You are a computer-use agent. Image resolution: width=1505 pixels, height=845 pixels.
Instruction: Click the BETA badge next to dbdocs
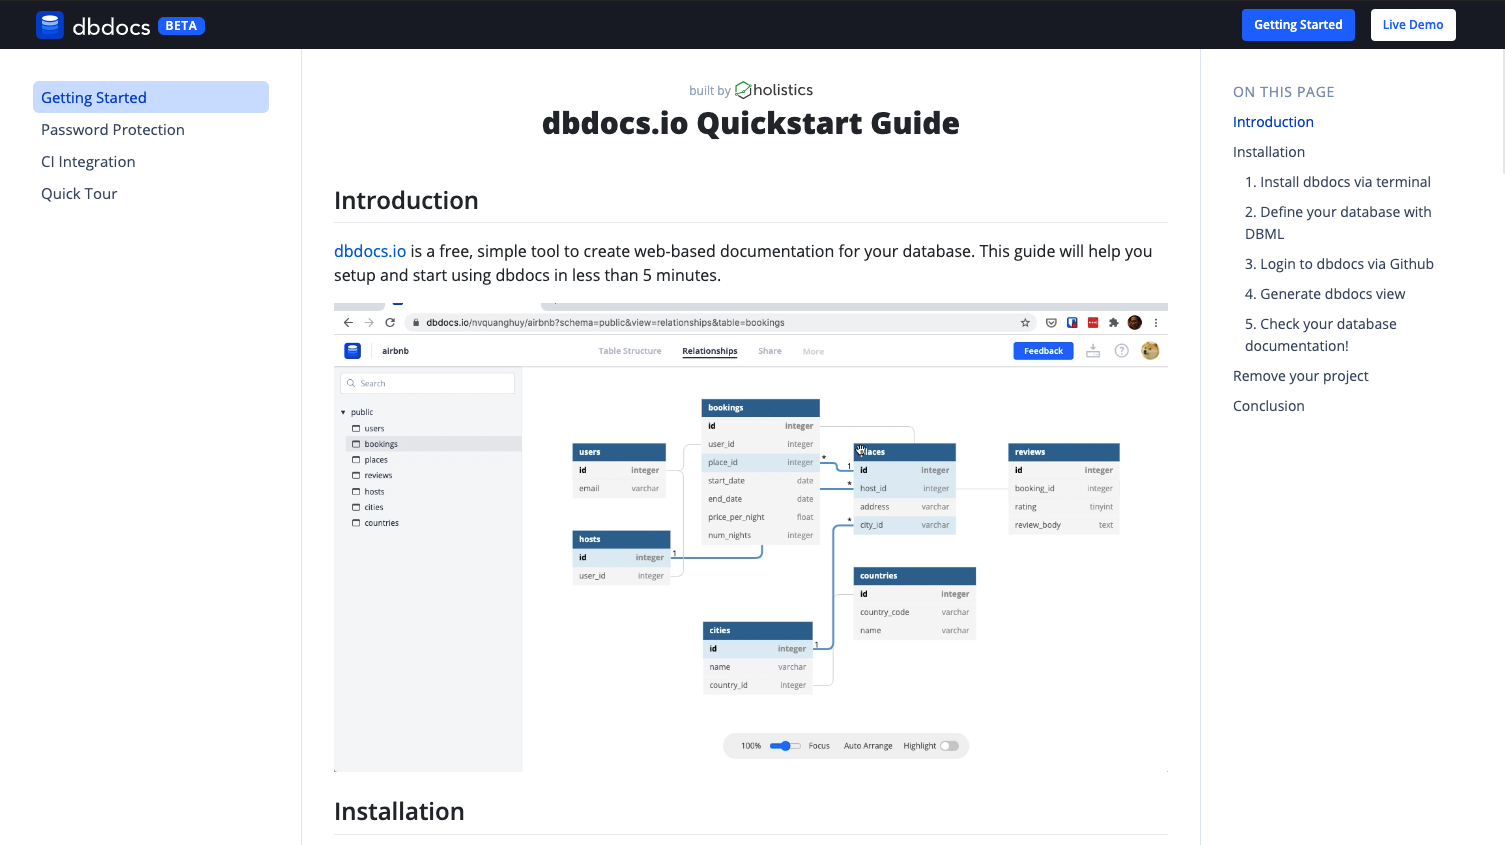tap(181, 26)
